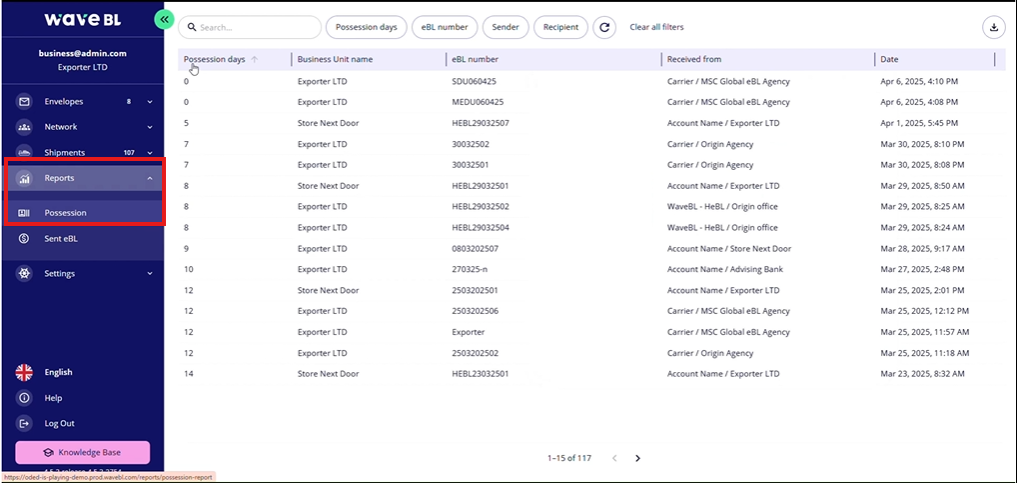This screenshot has height=483, width=1017.
Task: Select eBL number 30032502
Action: [470, 144]
